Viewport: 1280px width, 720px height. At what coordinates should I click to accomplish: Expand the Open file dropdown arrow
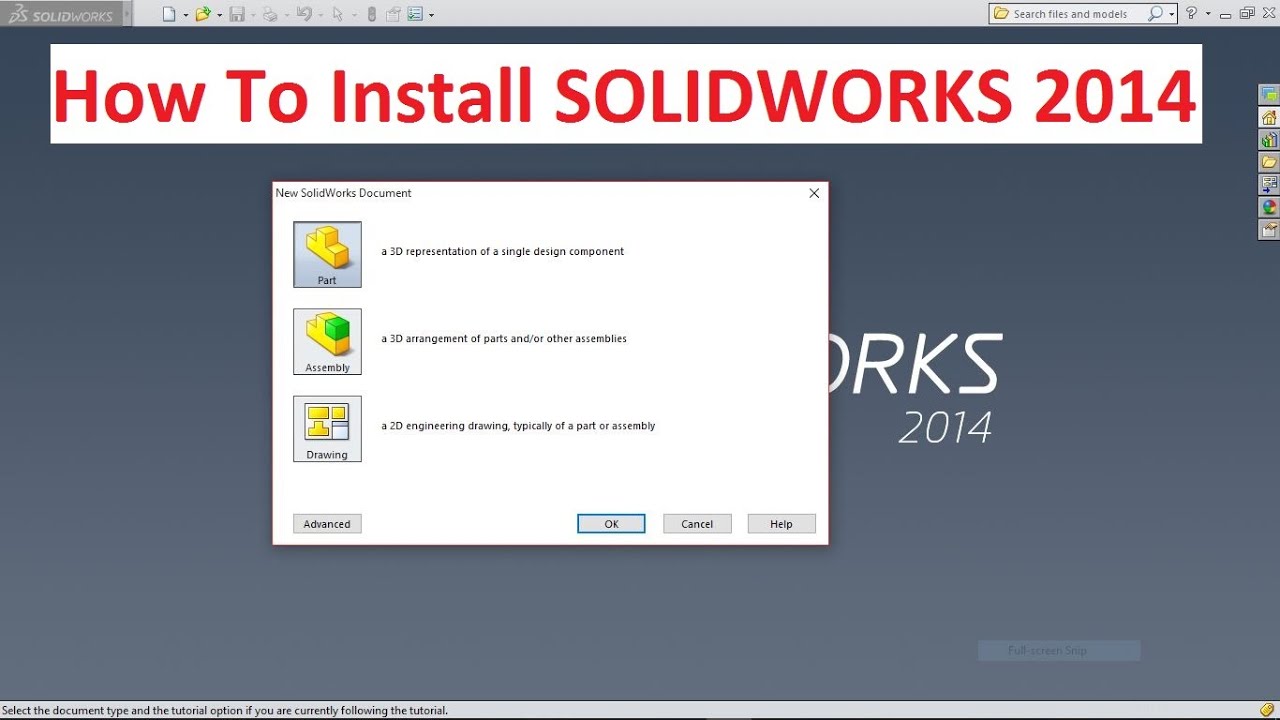219,15
